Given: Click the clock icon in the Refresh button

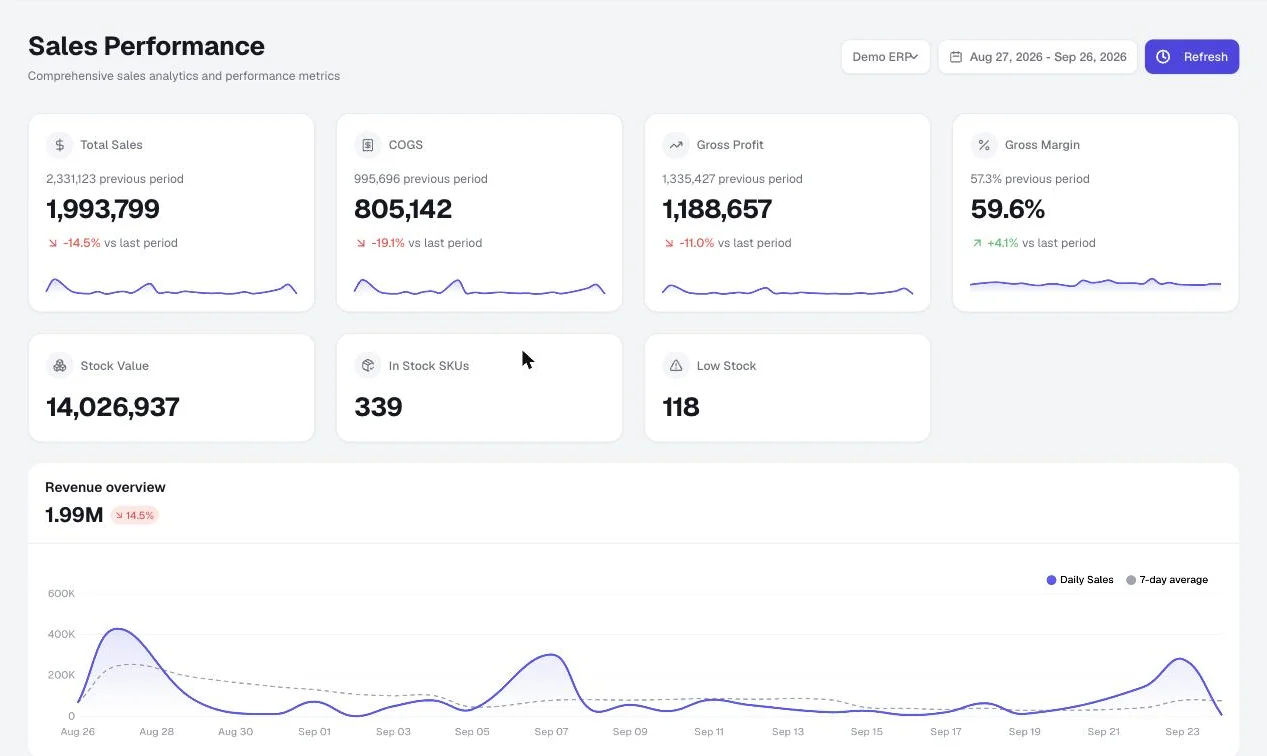Looking at the screenshot, I should tap(1163, 57).
